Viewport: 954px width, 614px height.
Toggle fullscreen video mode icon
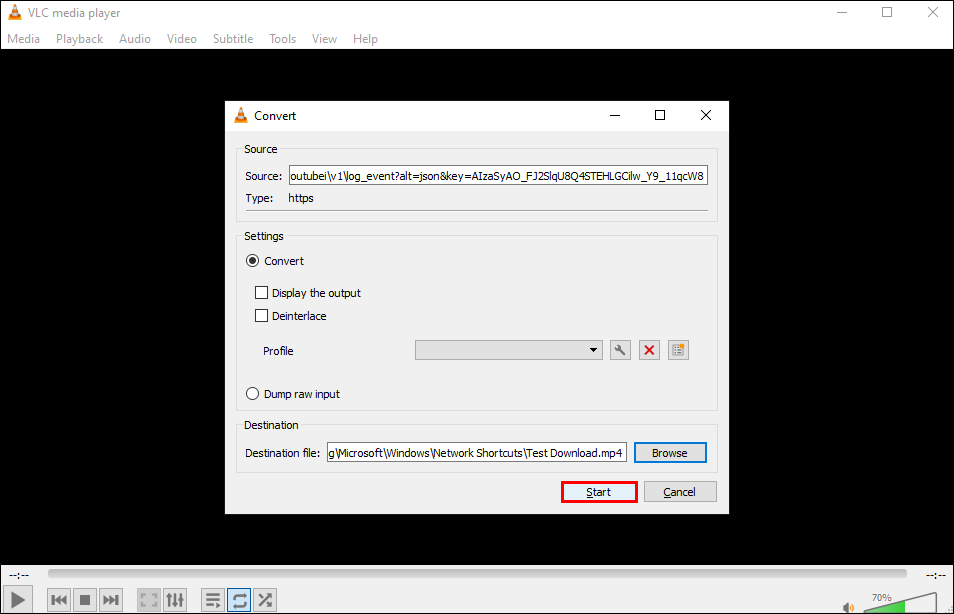pos(149,600)
